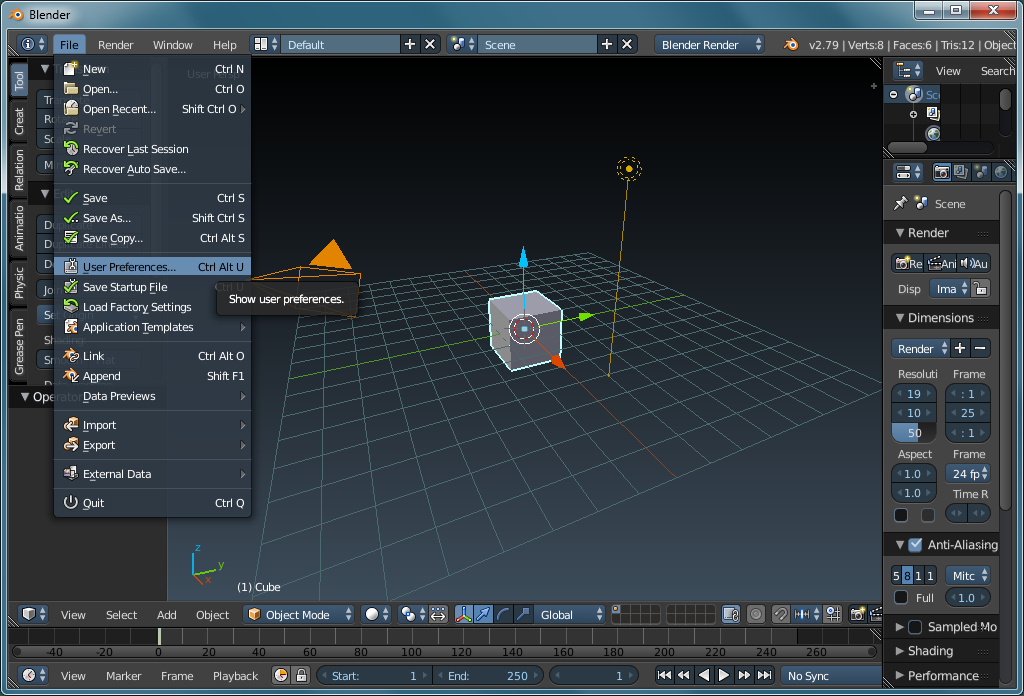
Task: Click the scene browse icon
Action: pos(462,44)
